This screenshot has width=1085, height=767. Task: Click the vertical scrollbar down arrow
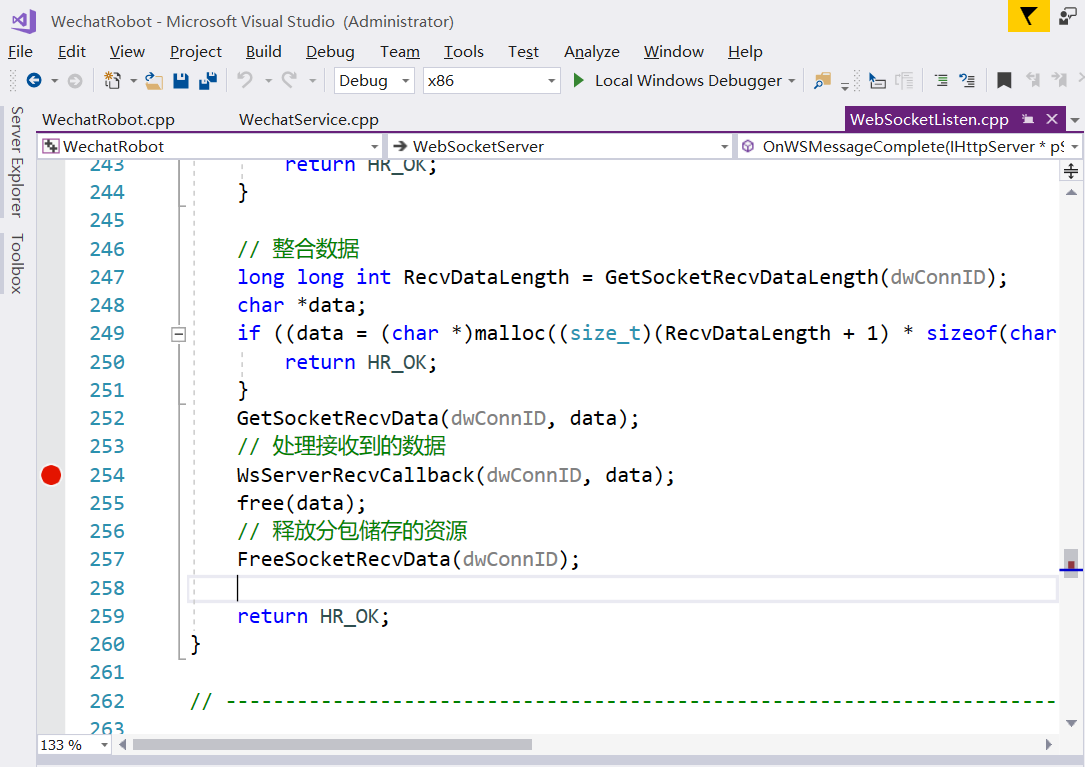1071,723
